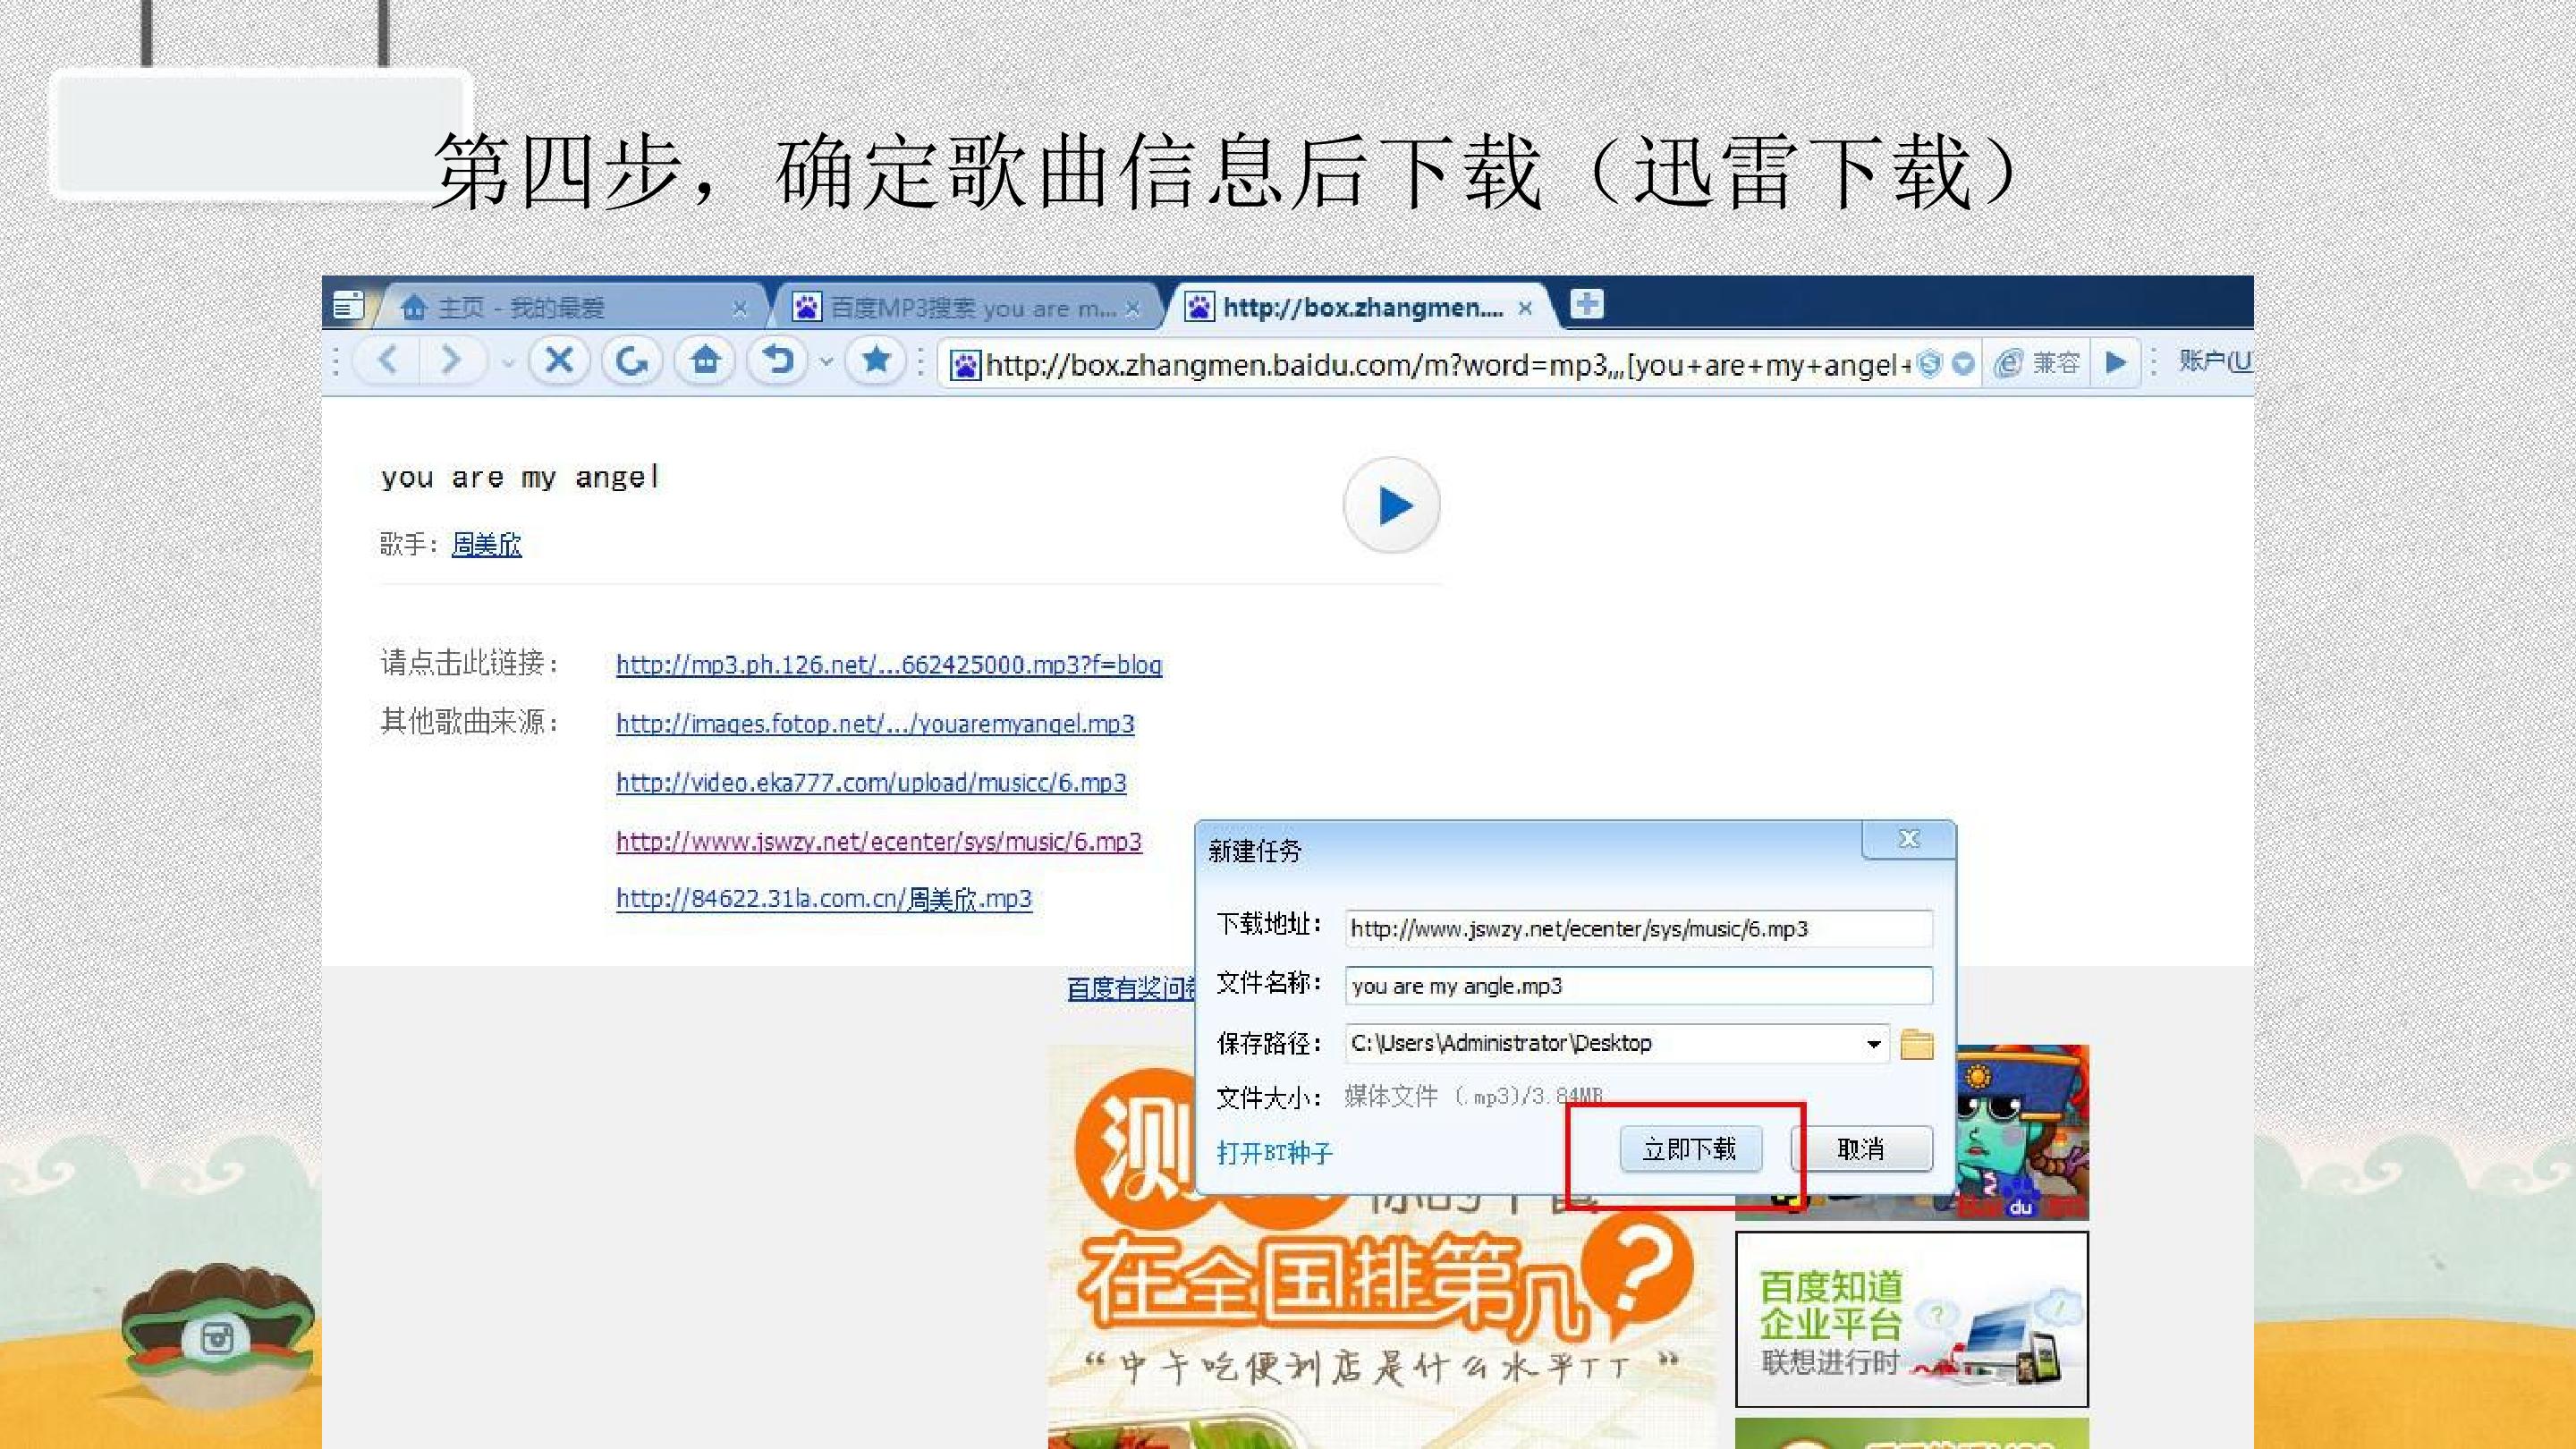Open favorites with the star icon
This screenshot has height=1449, width=2576.
coord(876,359)
